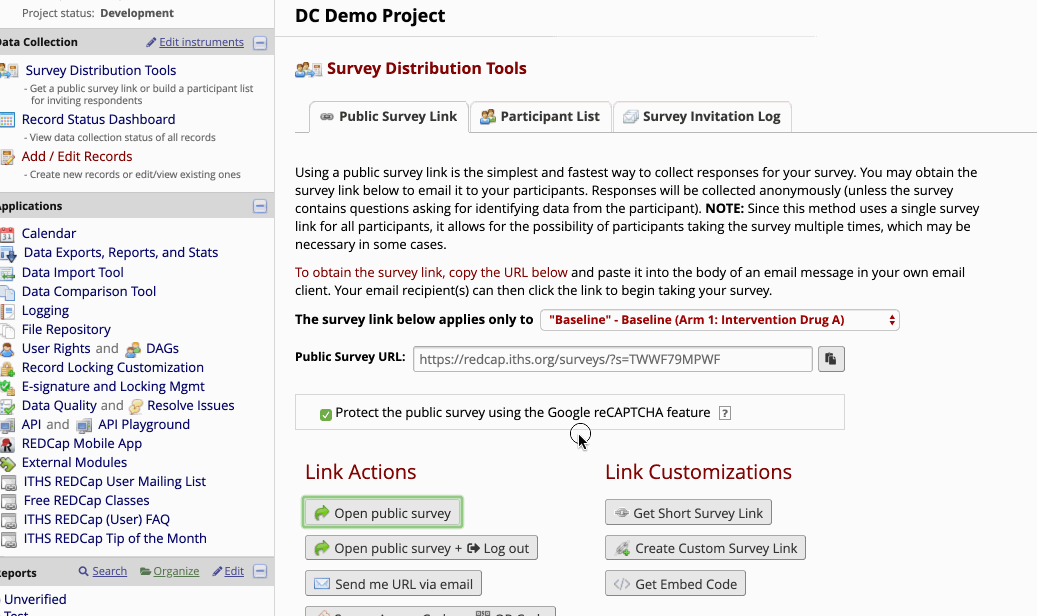
Task: Click the Logging icon
Action: click(x=7, y=311)
